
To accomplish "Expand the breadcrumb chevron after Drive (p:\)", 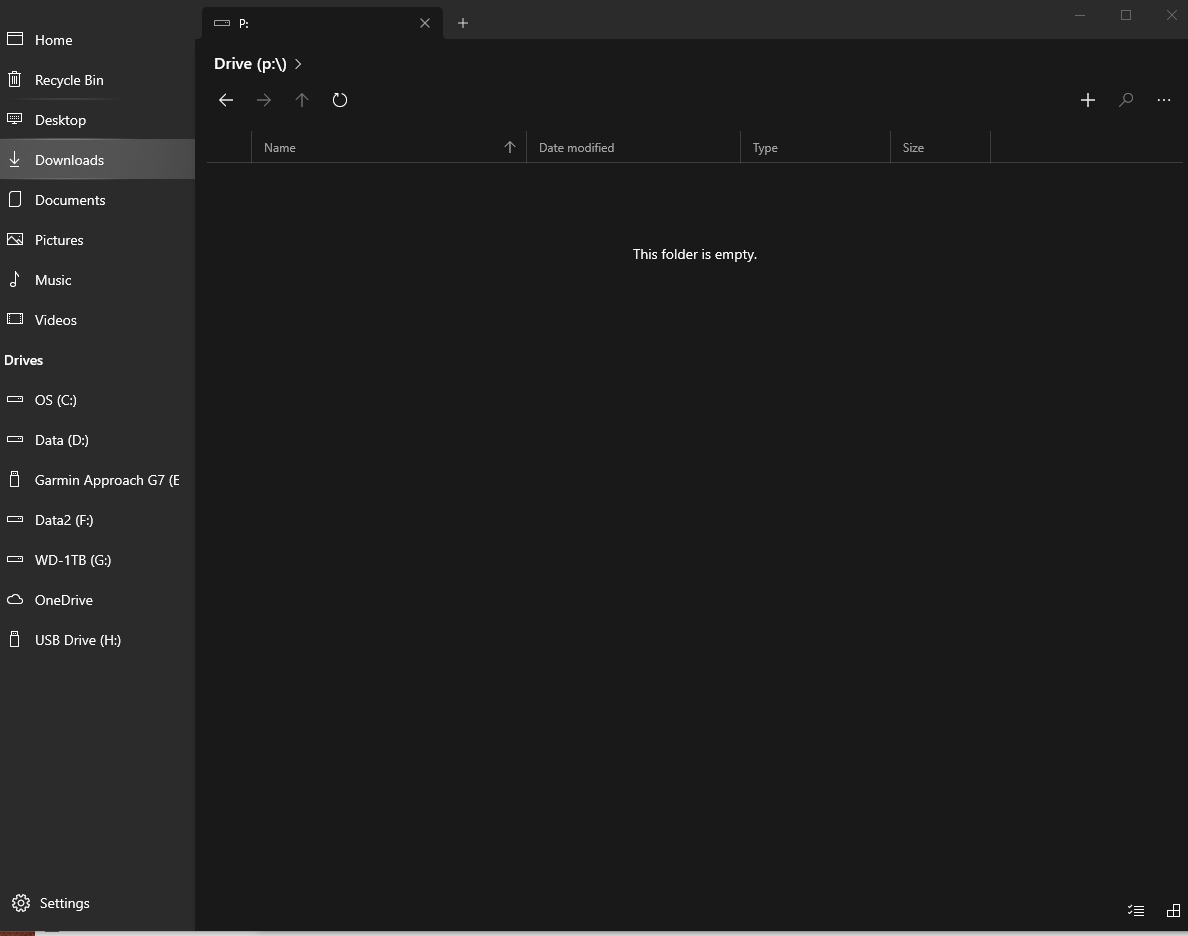I will [x=299, y=64].
